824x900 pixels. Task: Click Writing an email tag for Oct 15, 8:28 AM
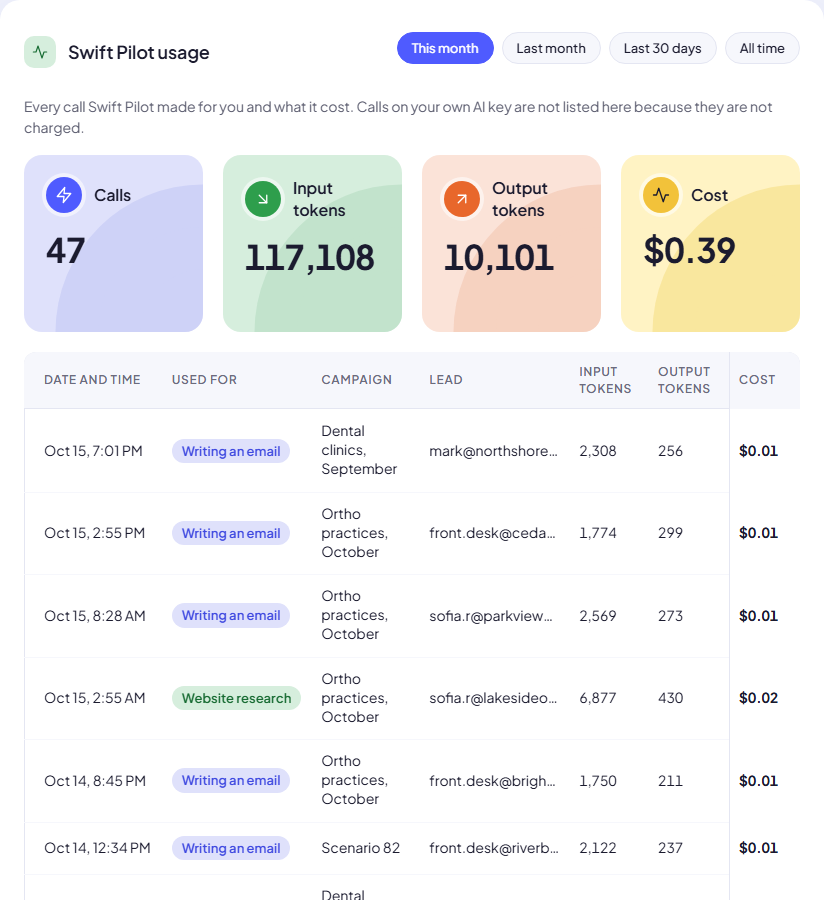(231, 615)
